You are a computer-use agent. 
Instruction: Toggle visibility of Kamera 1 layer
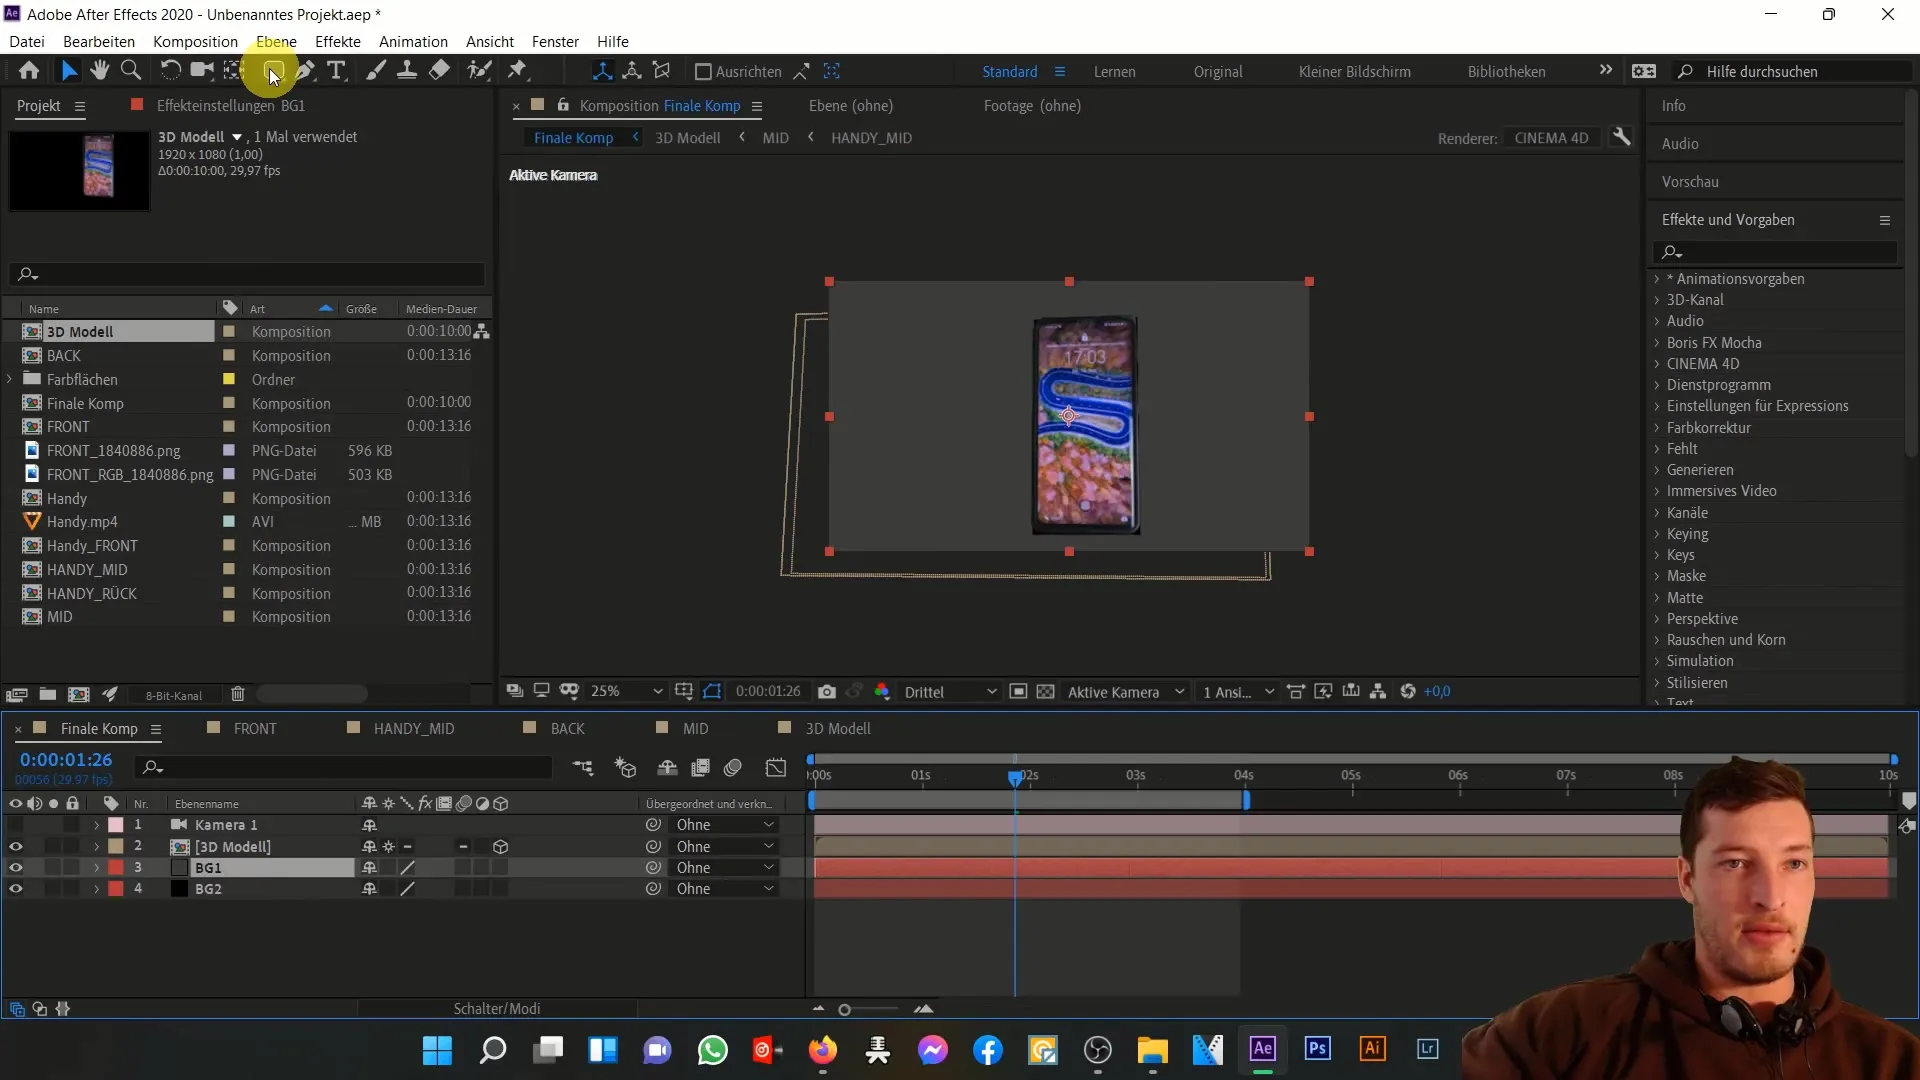[x=15, y=824]
